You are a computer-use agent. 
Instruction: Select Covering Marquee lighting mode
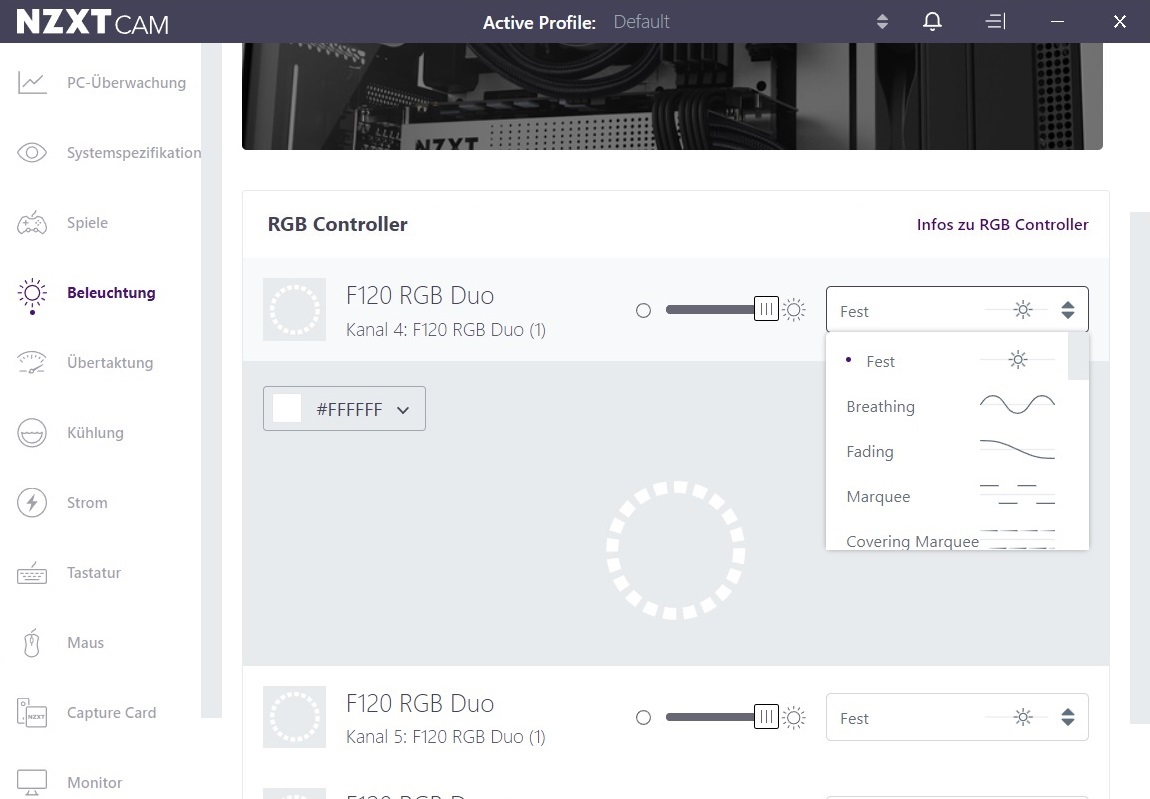coord(947,538)
